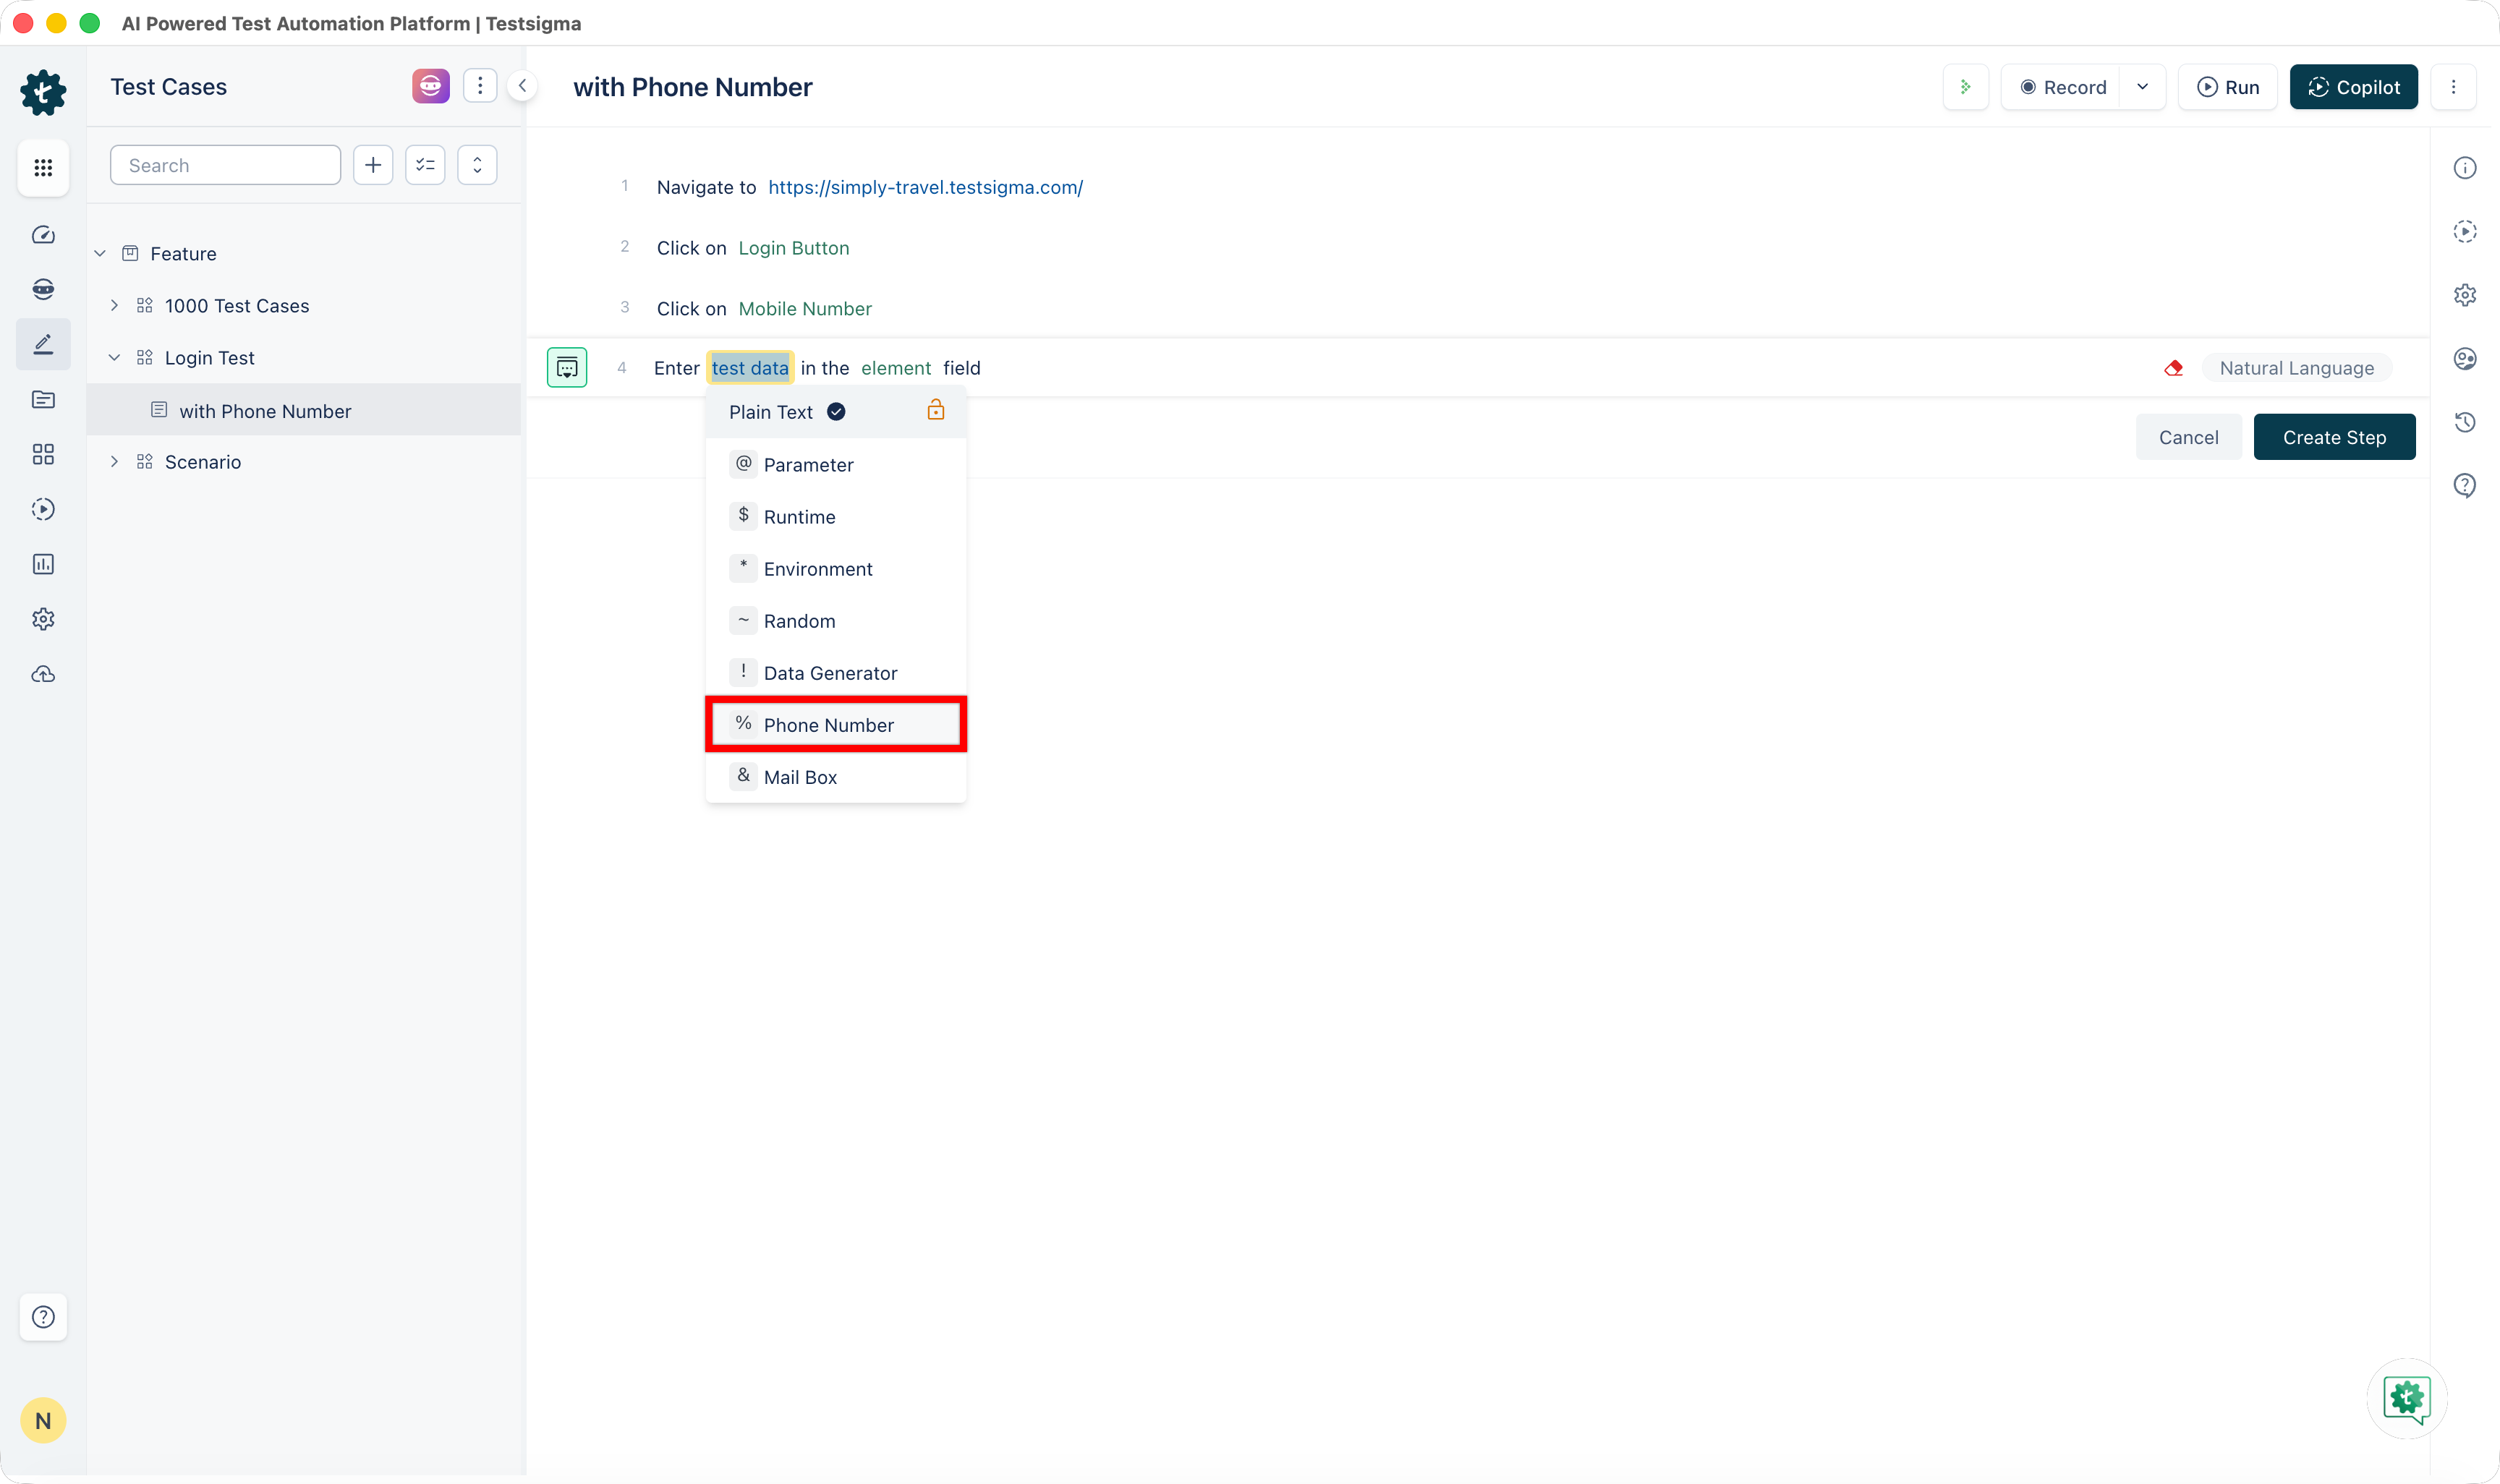Open the simply-travel.testsigma.com link
The image size is (2500, 1484).
(x=926, y=187)
